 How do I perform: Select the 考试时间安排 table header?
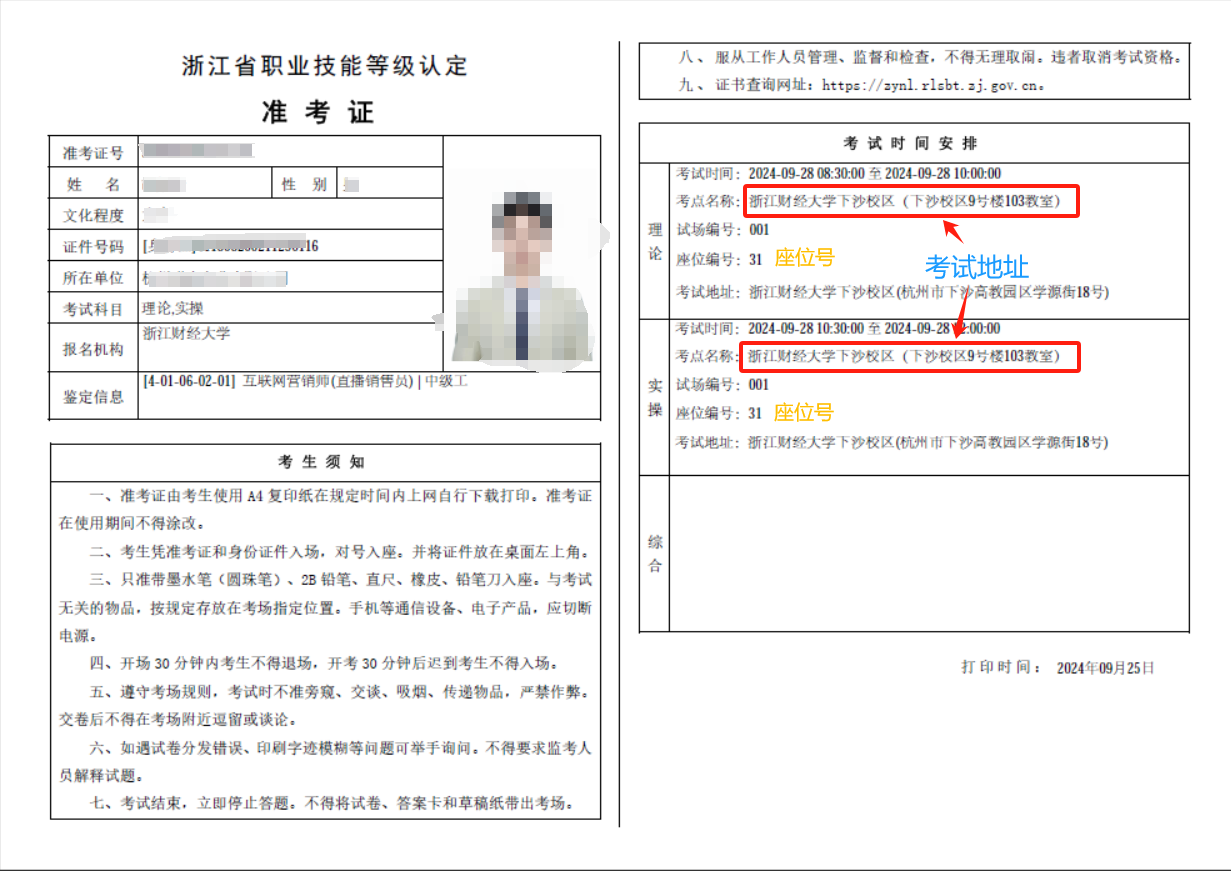pyautogui.click(x=915, y=143)
